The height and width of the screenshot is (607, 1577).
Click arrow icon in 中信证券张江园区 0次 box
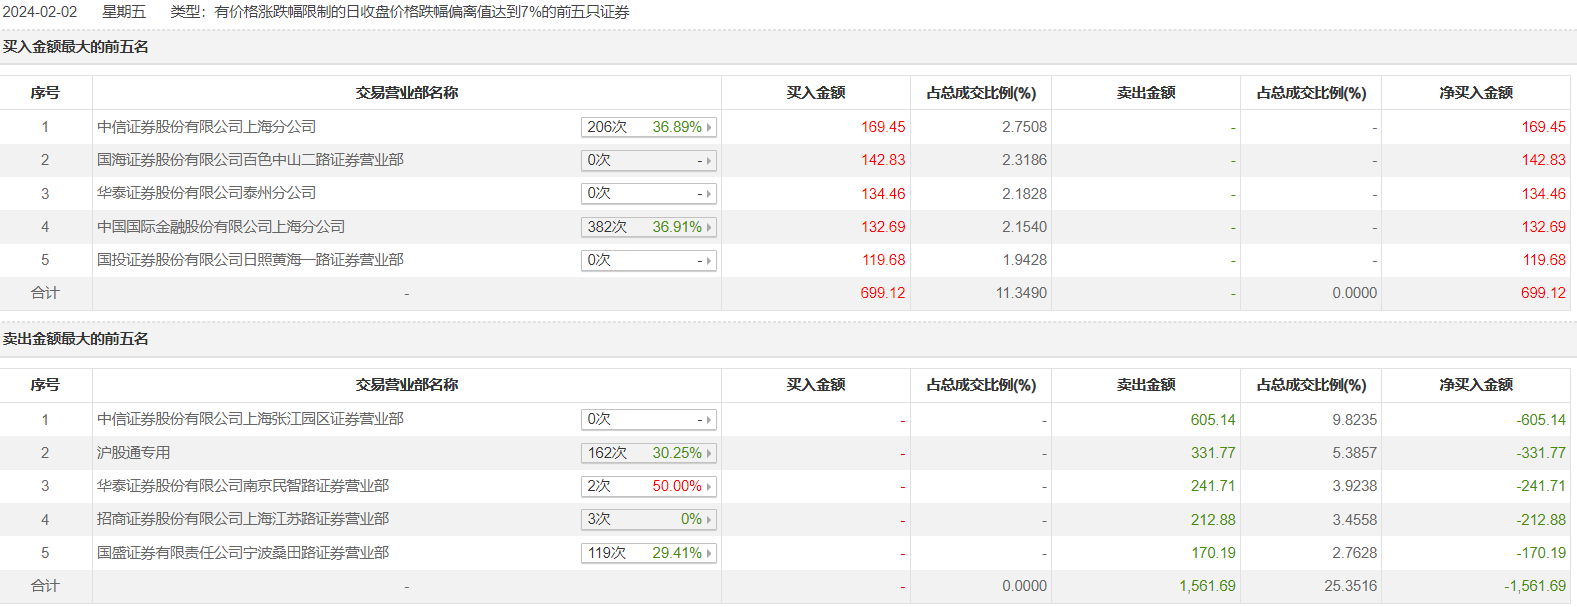709,420
